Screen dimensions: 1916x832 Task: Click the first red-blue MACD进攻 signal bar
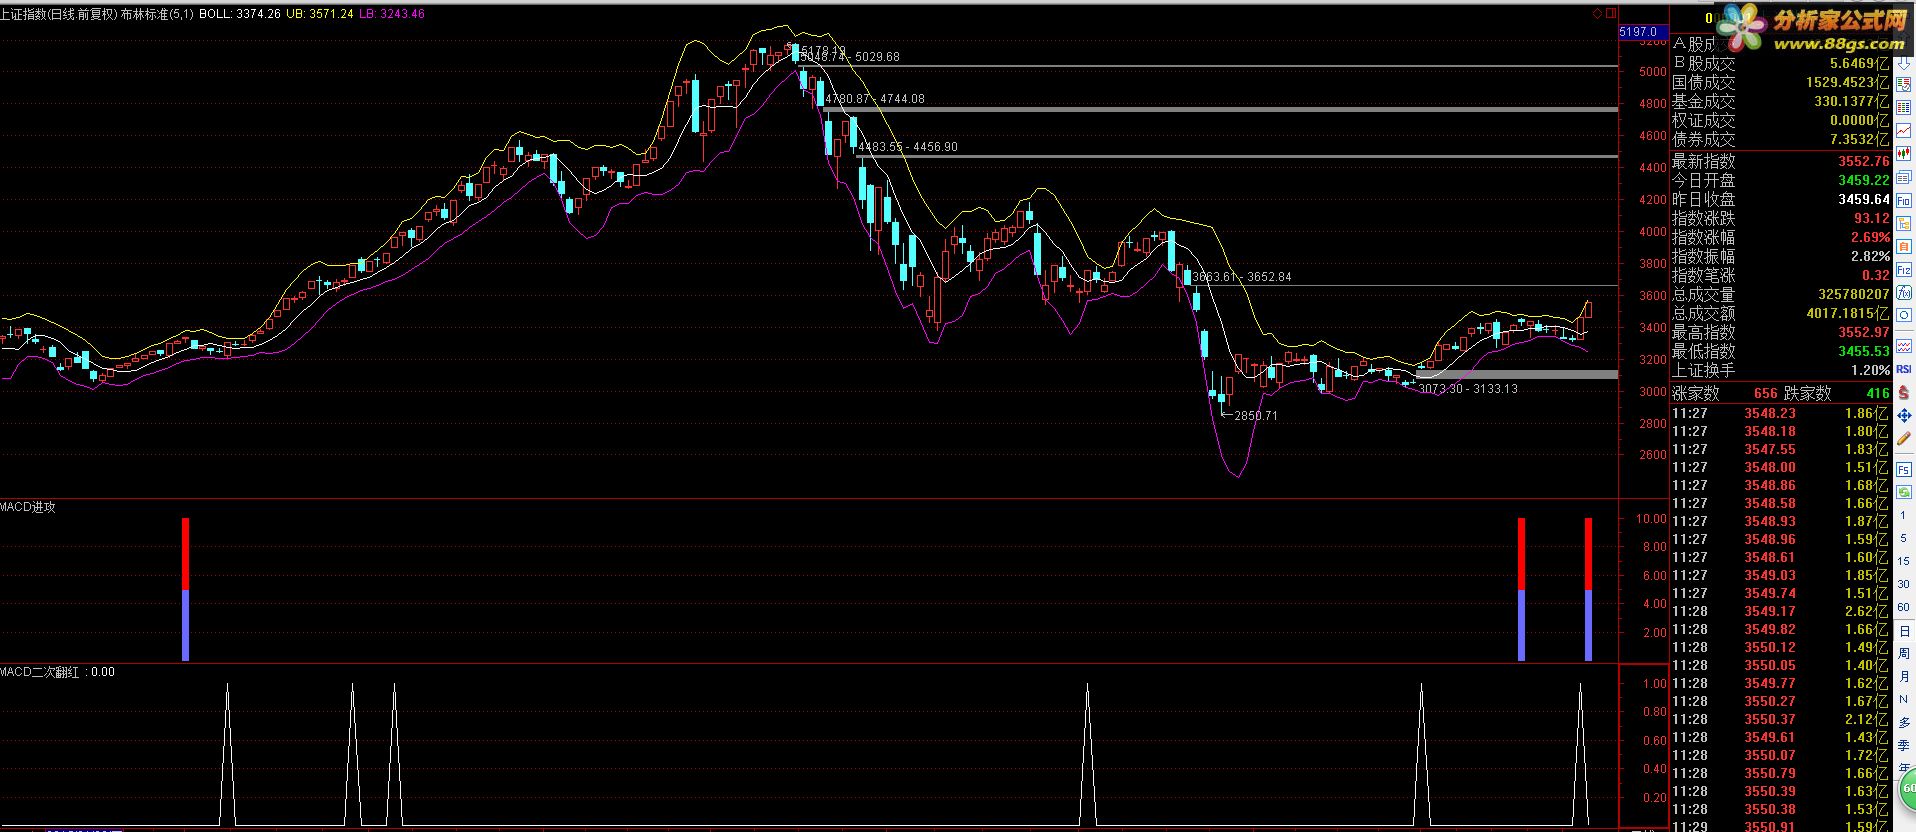pyautogui.click(x=185, y=589)
